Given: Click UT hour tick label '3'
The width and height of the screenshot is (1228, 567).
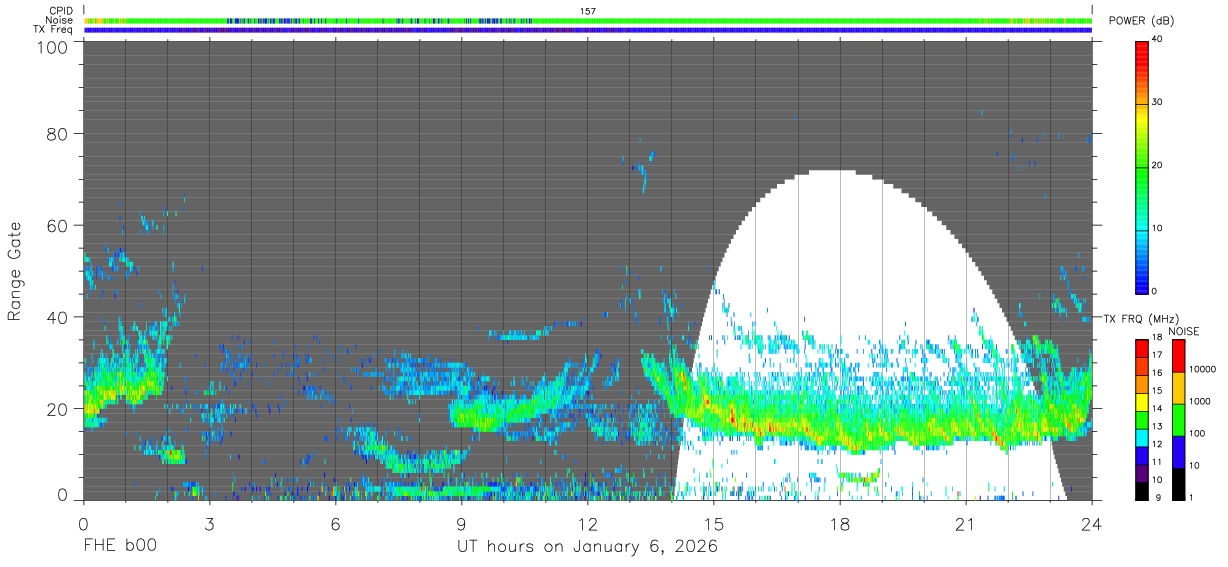Looking at the screenshot, I should coord(209,524).
